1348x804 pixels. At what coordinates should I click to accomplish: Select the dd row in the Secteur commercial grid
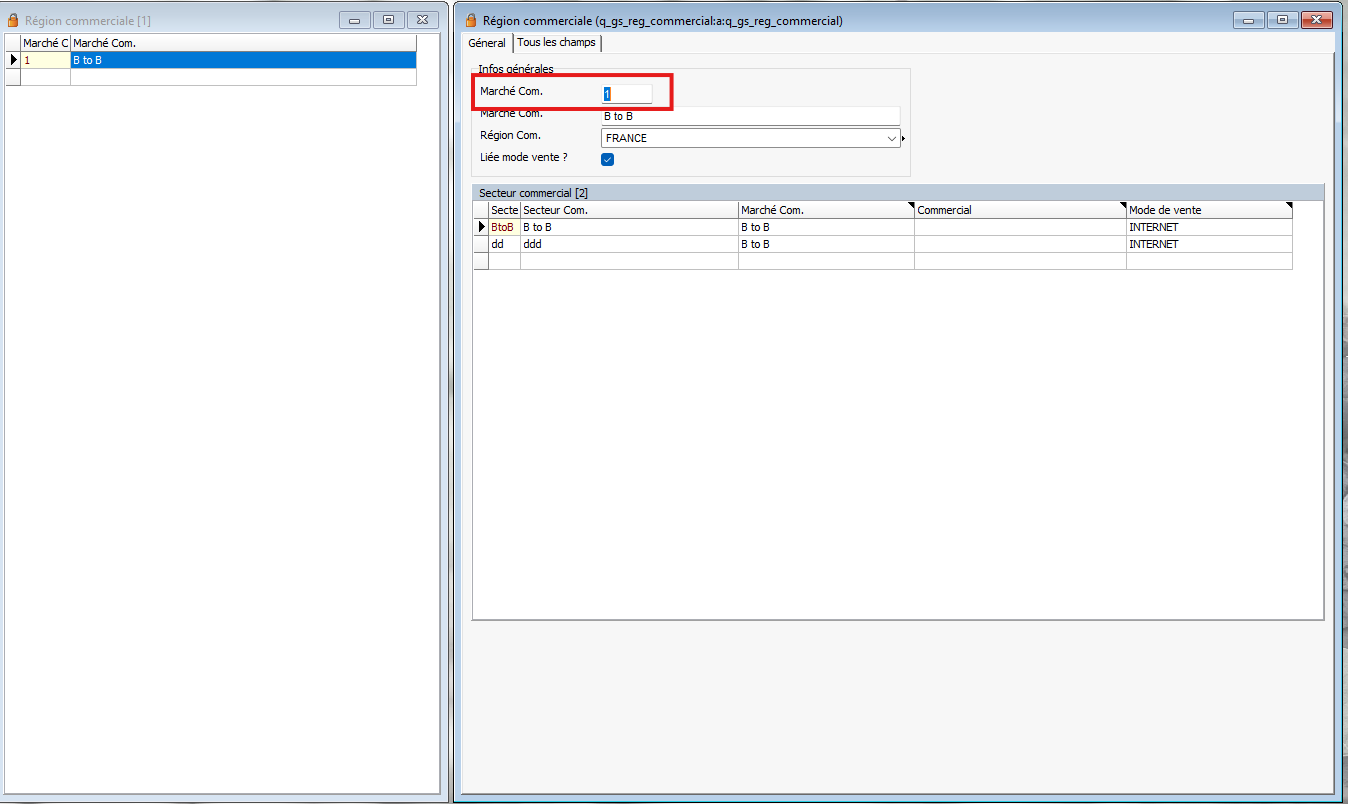628,244
